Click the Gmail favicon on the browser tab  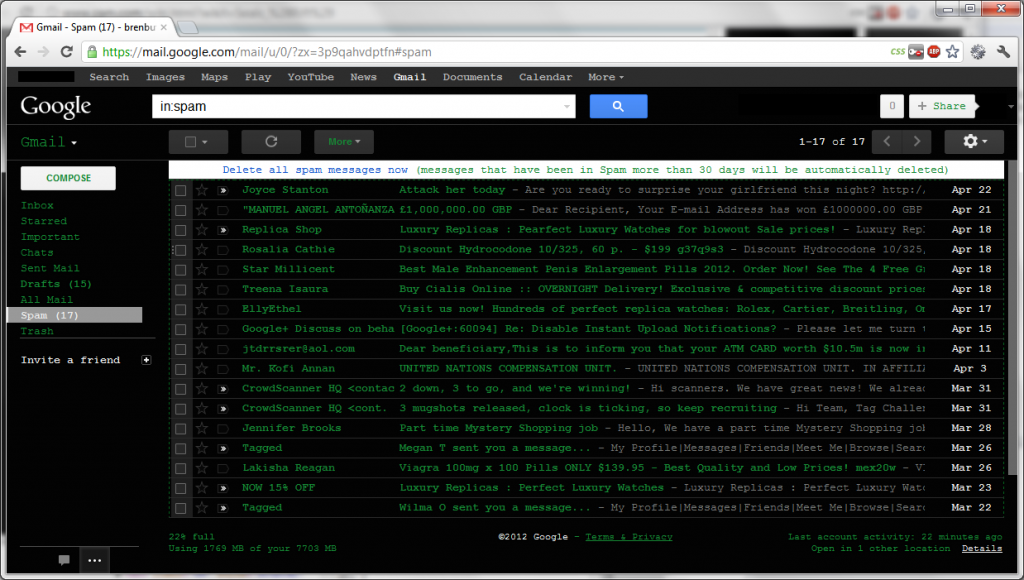click(26, 27)
